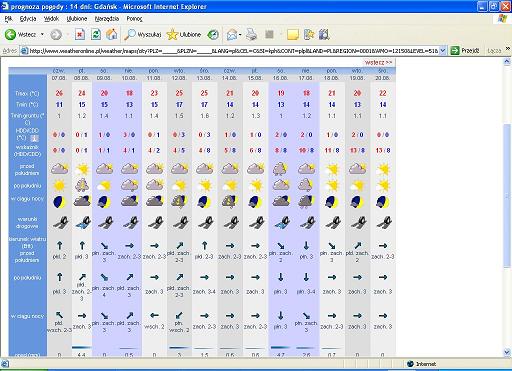The width and height of the screenshot is (512, 371).
Task: Open the Edycja menu
Action: point(28,19)
